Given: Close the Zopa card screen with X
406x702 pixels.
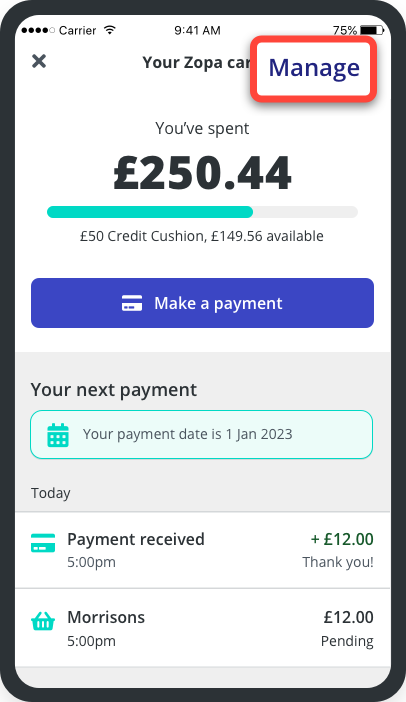Looking at the screenshot, I should [39, 61].
